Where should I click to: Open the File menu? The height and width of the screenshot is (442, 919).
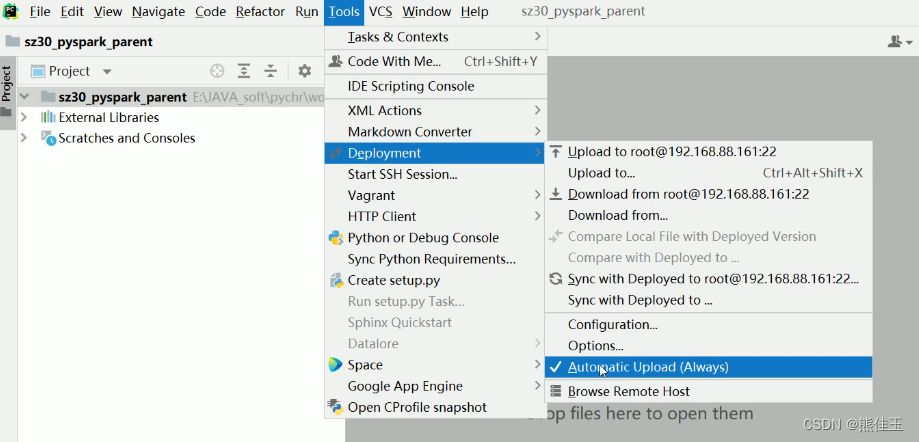pyautogui.click(x=40, y=12)
